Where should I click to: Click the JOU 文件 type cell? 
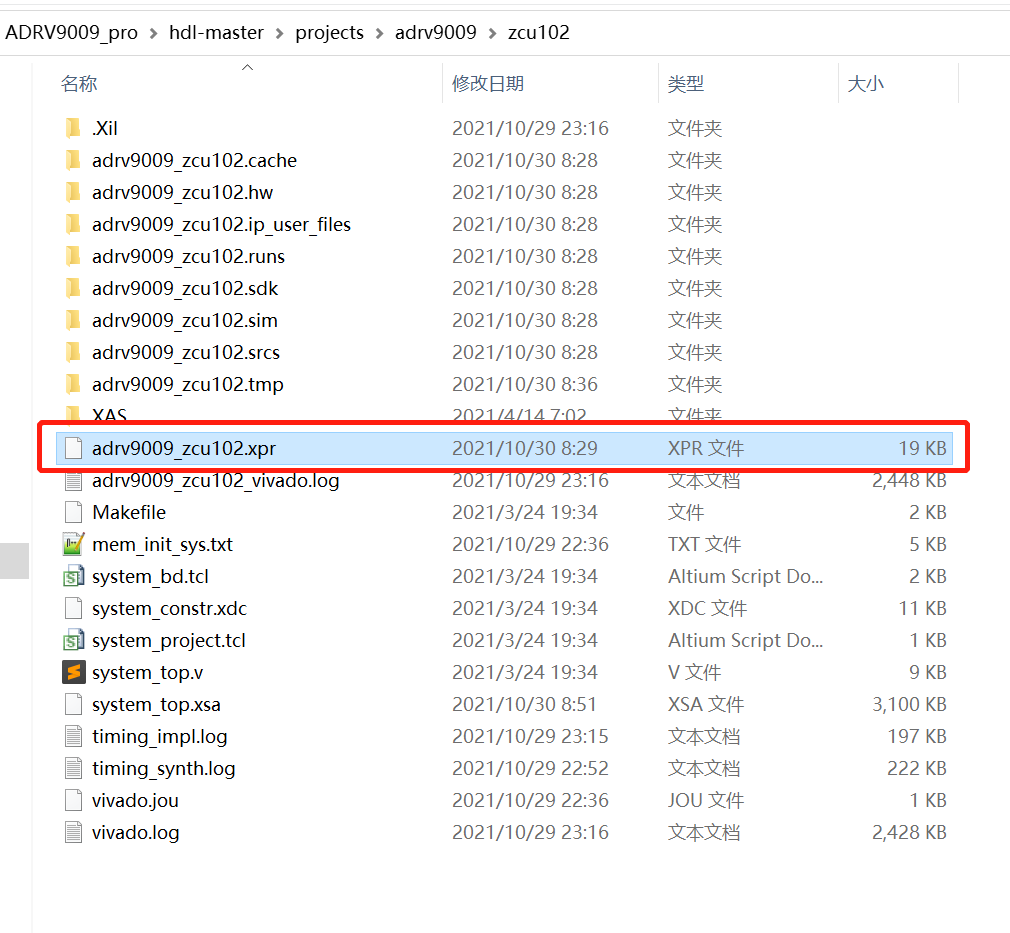click(705, 800)
